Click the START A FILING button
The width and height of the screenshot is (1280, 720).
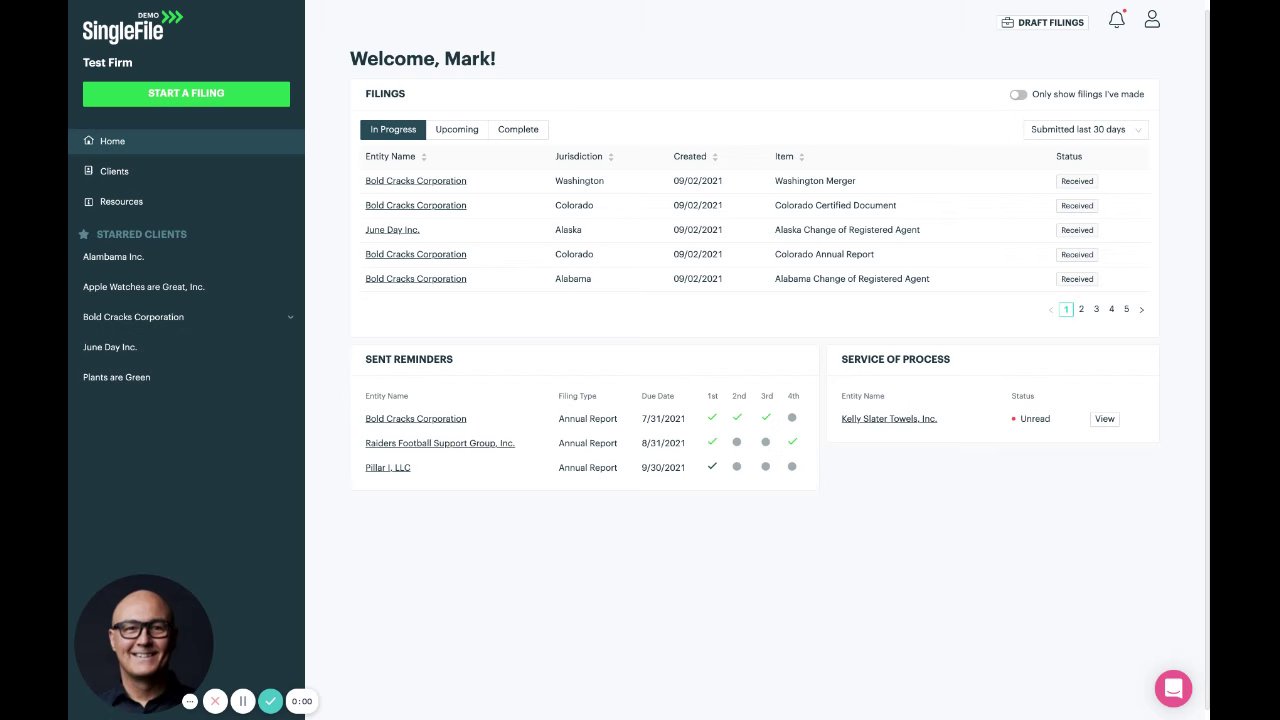186,93
